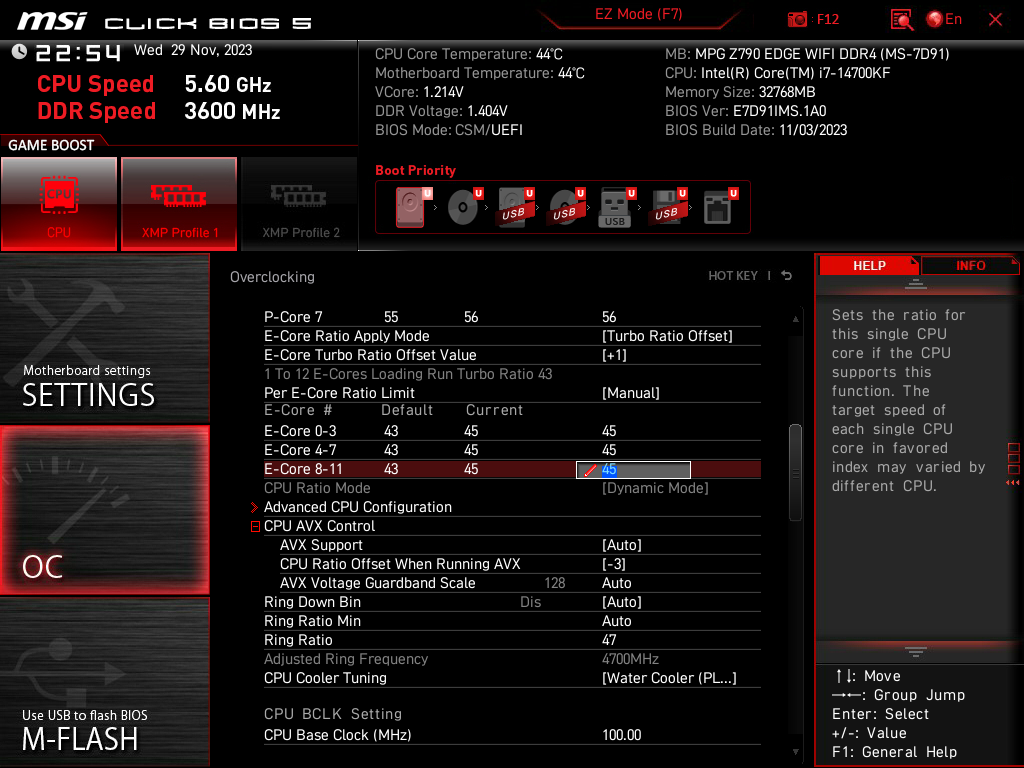The image size is (1024, 768).
Task: Open the BIOS search magnifier icon
Action: [x=902, y=19]
